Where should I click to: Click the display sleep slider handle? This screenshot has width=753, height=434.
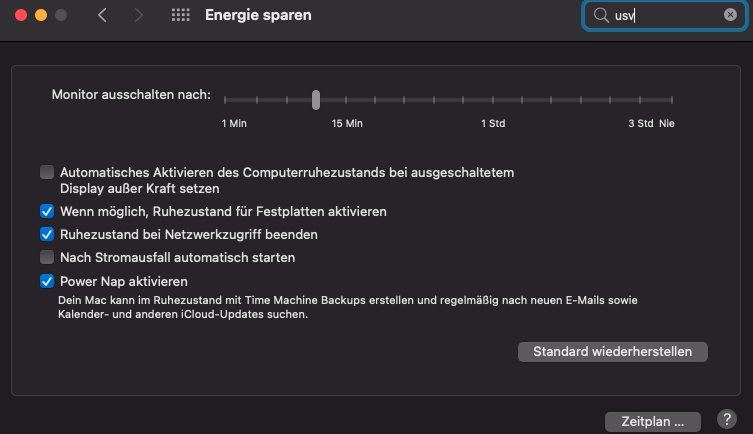pos(316,99)
